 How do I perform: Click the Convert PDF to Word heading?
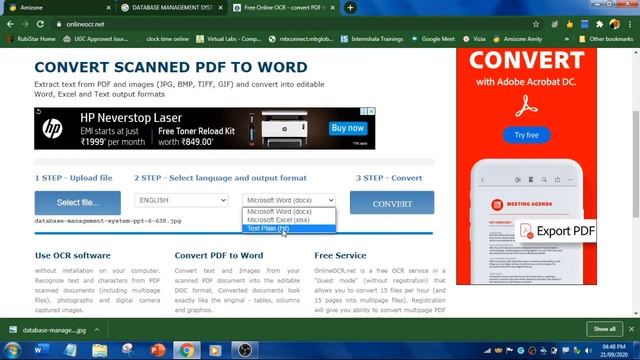[219, 256]
